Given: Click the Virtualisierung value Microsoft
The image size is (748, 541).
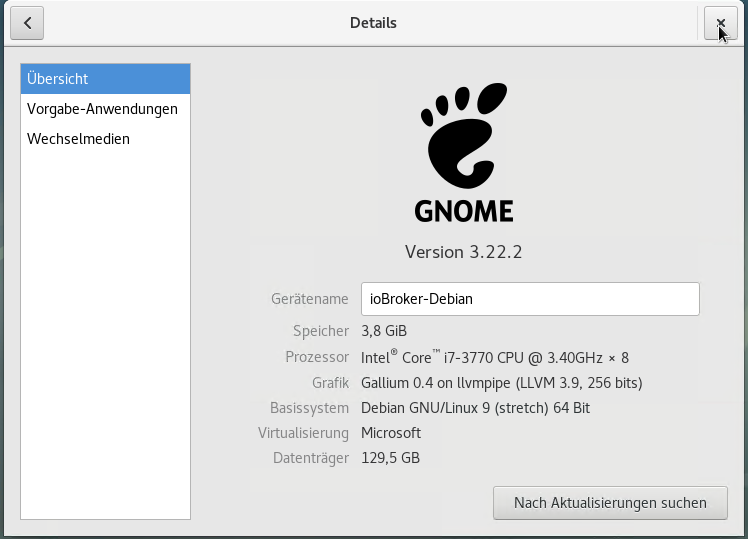Looking at the screenshot, I should pos(391,433).
